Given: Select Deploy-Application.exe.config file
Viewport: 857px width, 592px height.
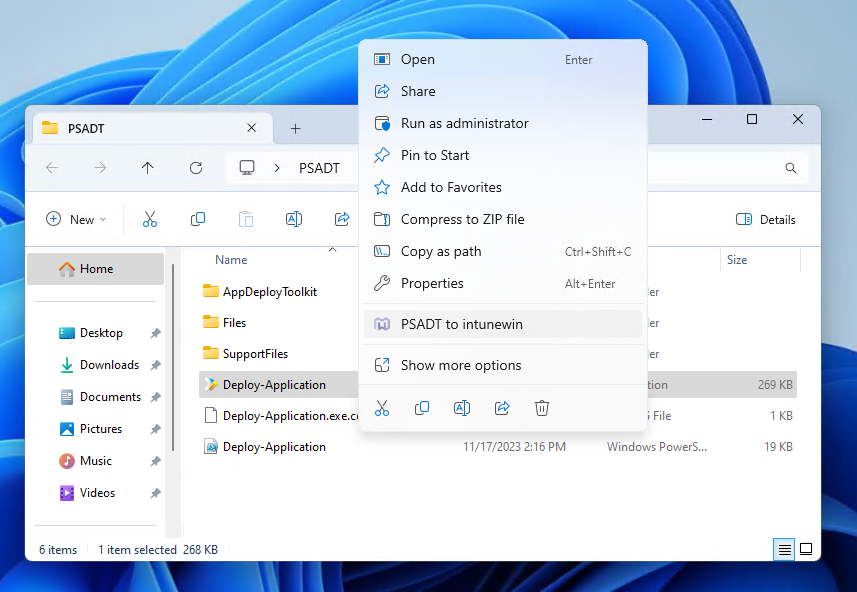Looking at the screenshot, I should 281,416.
